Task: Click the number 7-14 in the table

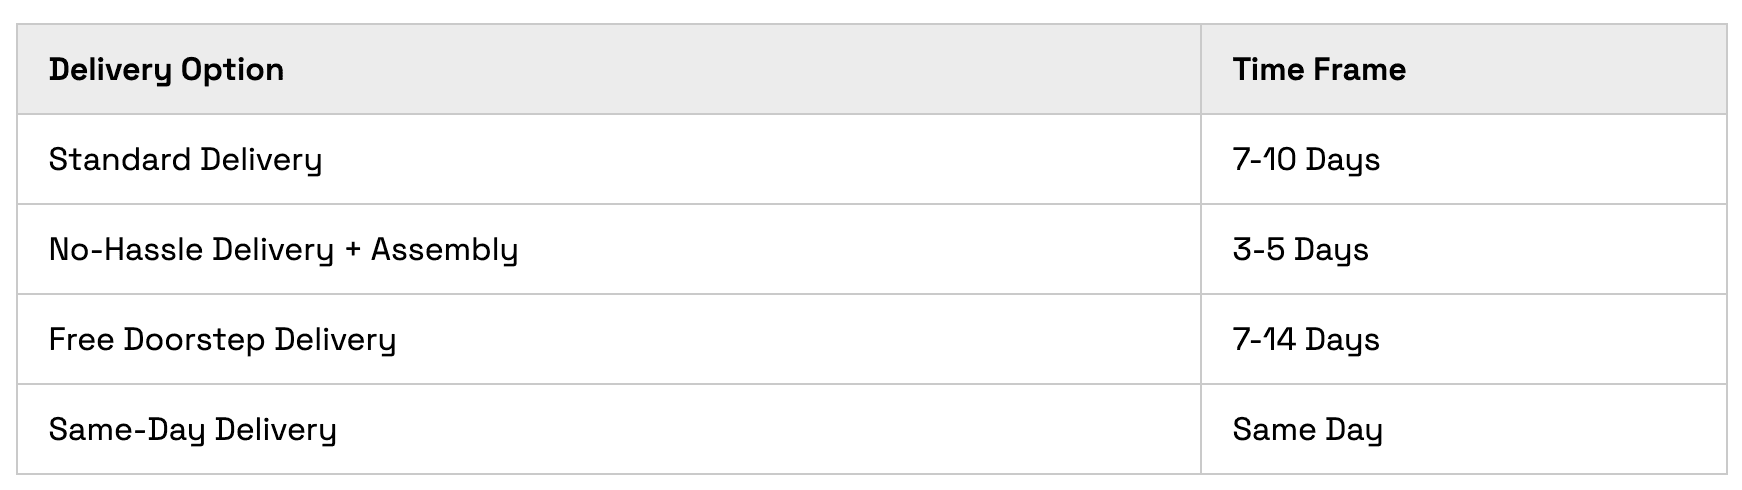Action: point(1264,340)
